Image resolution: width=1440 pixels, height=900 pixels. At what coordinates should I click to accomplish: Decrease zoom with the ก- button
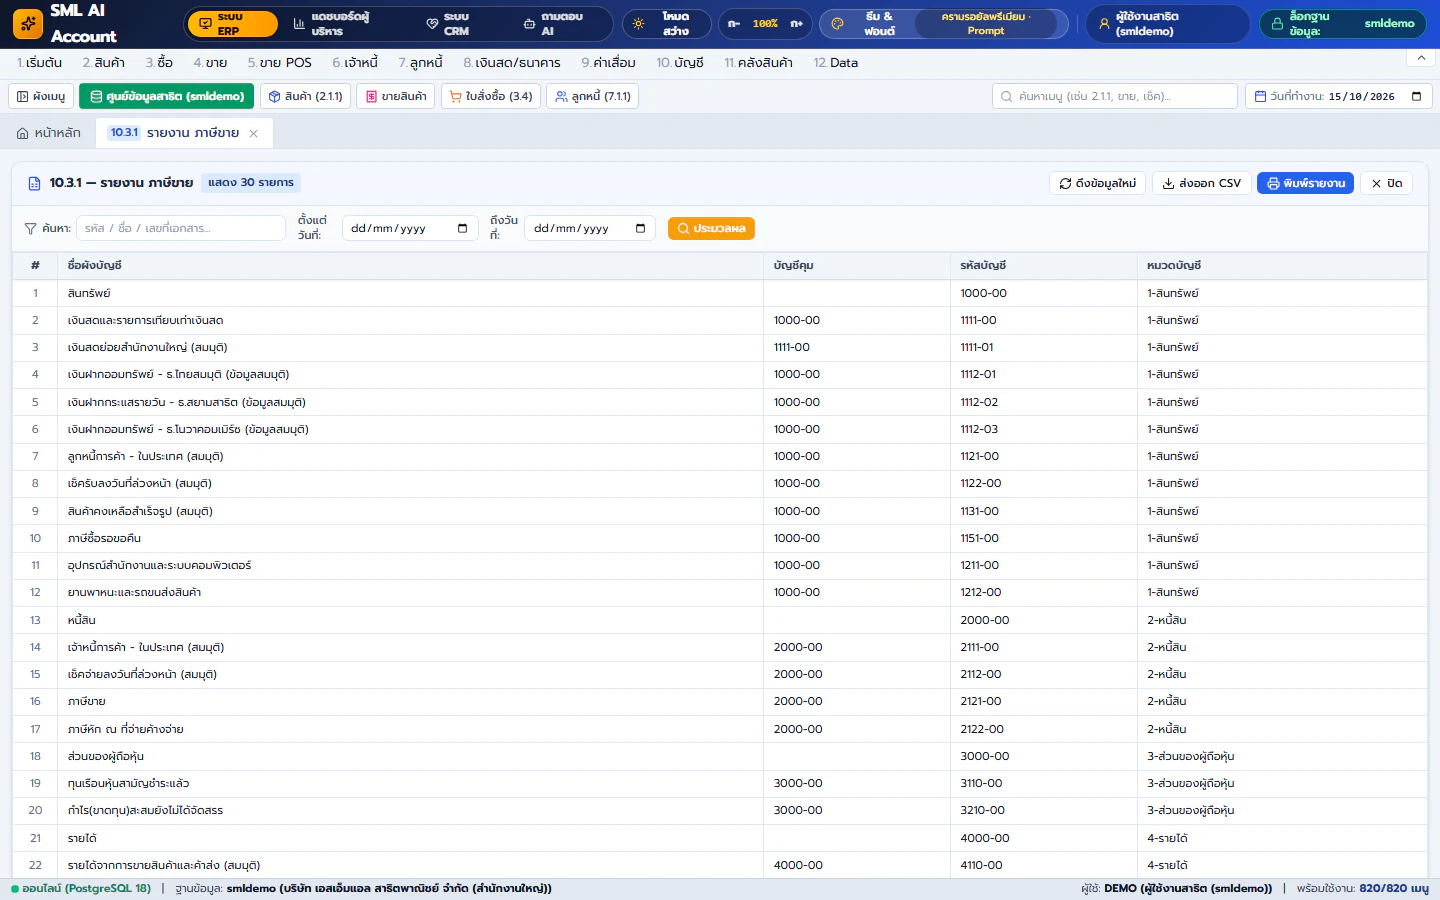click(734, 23)
